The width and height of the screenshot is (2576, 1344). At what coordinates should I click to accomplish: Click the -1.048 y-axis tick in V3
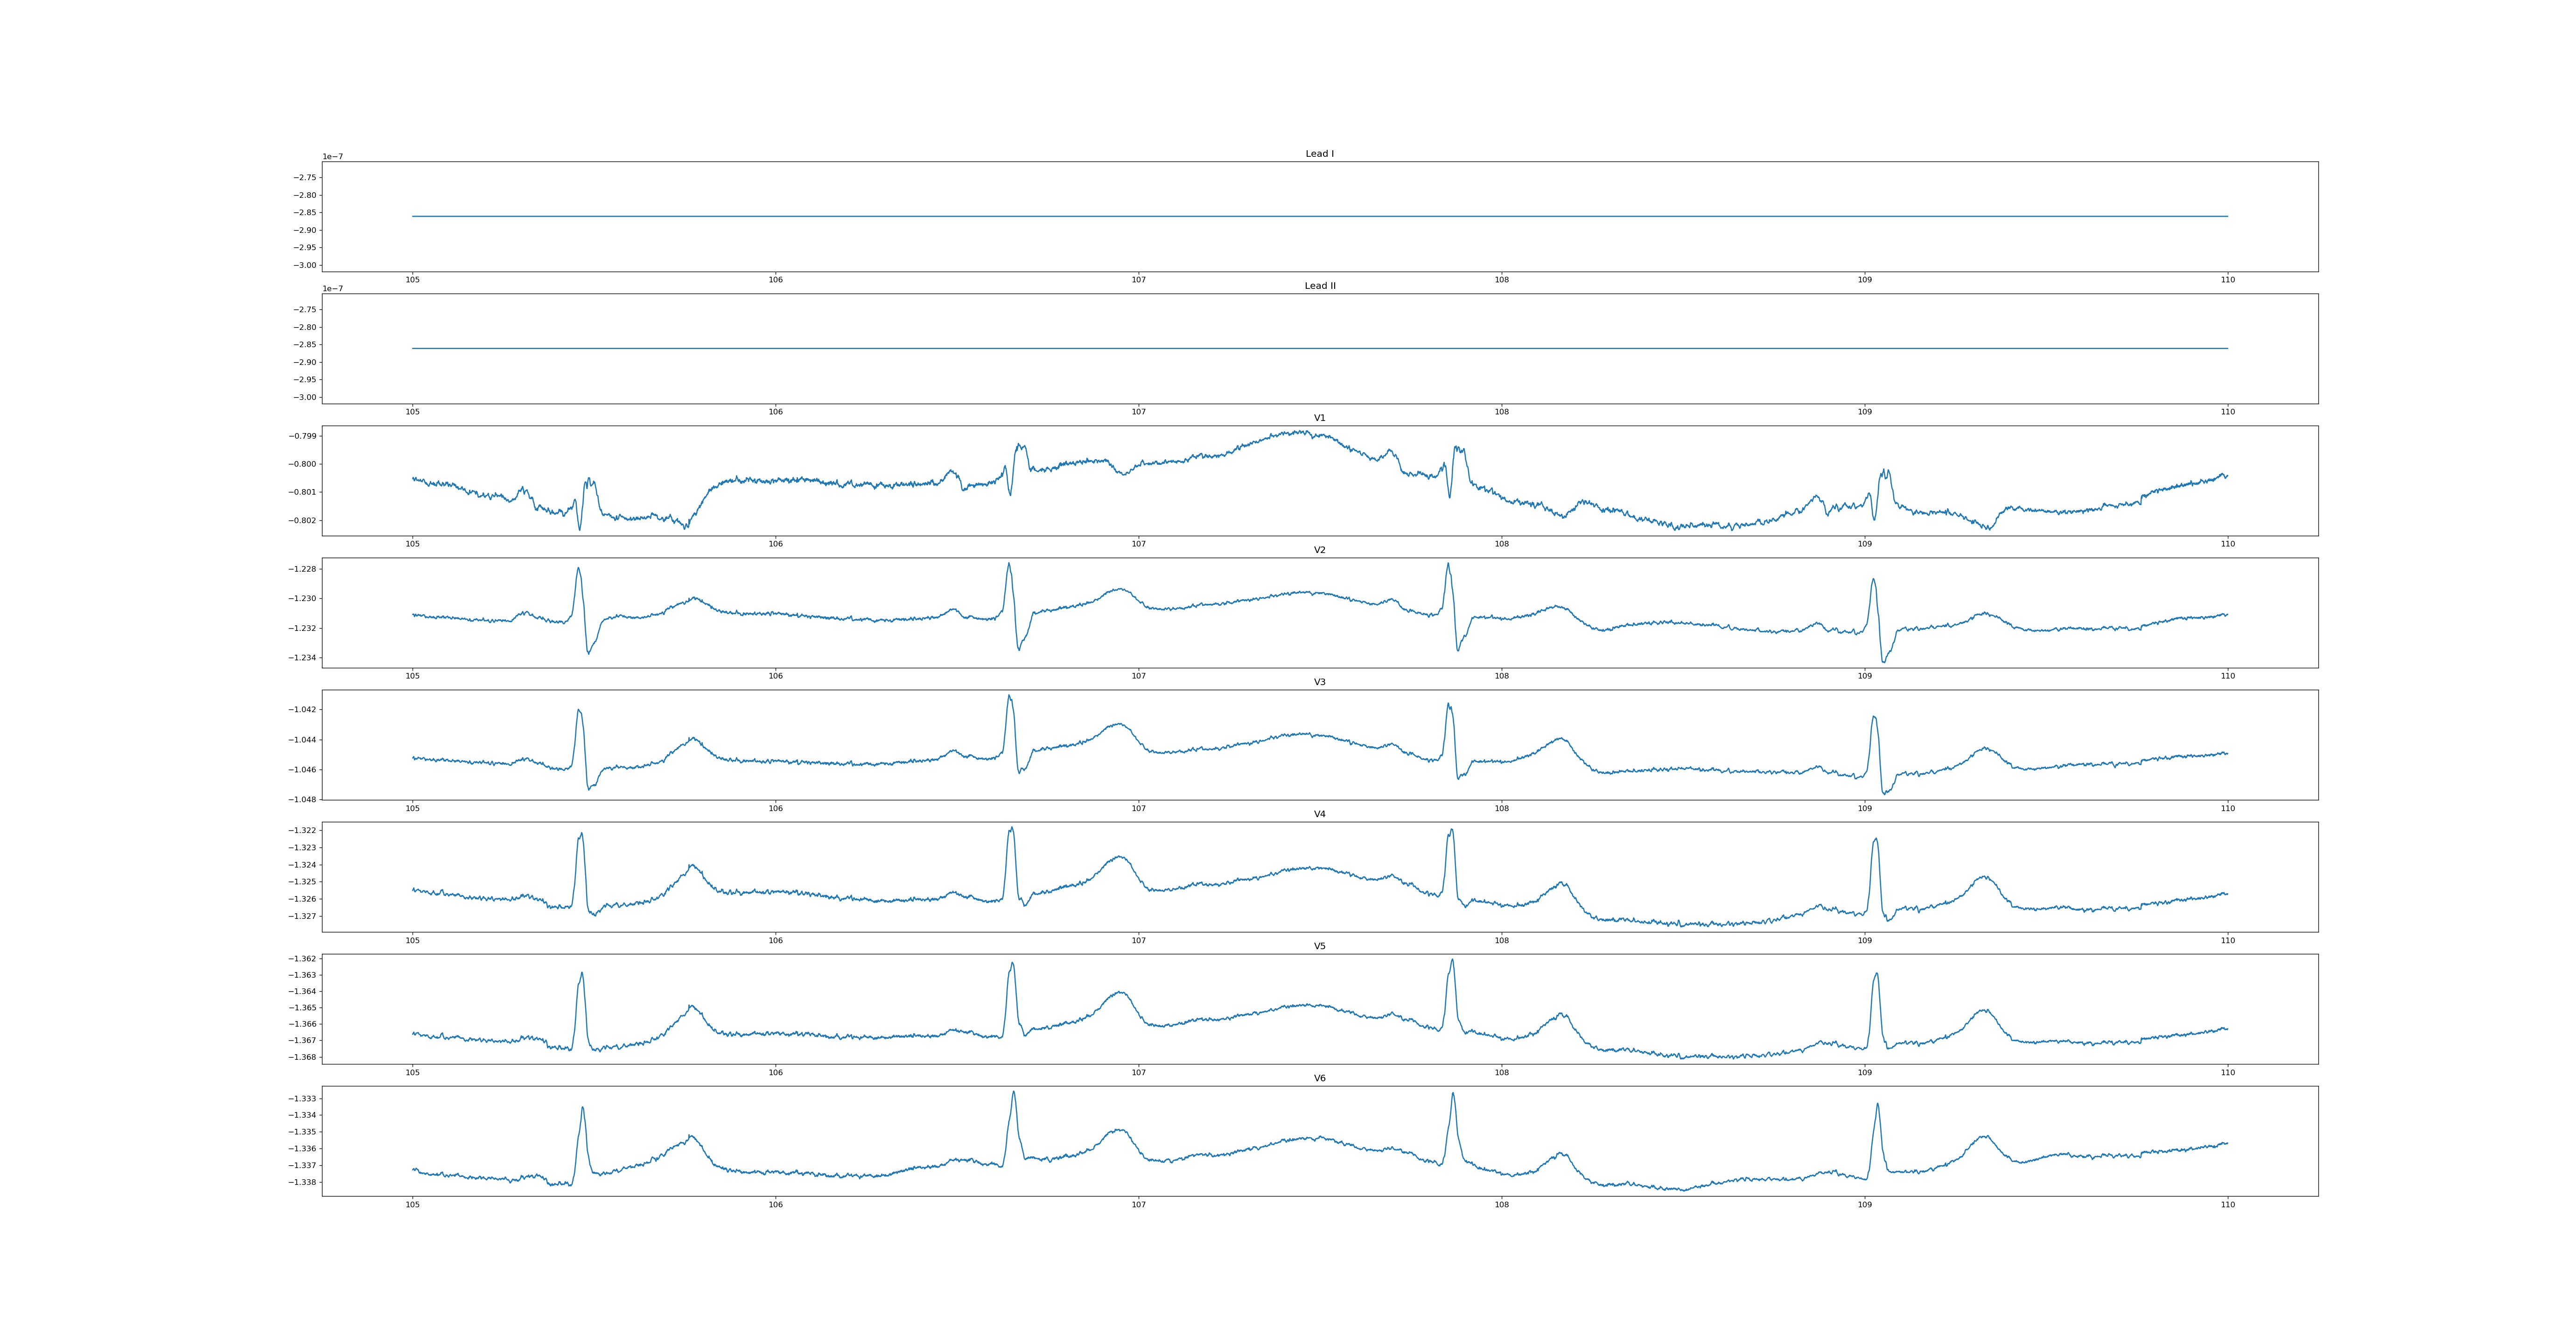tap(303, 800)
